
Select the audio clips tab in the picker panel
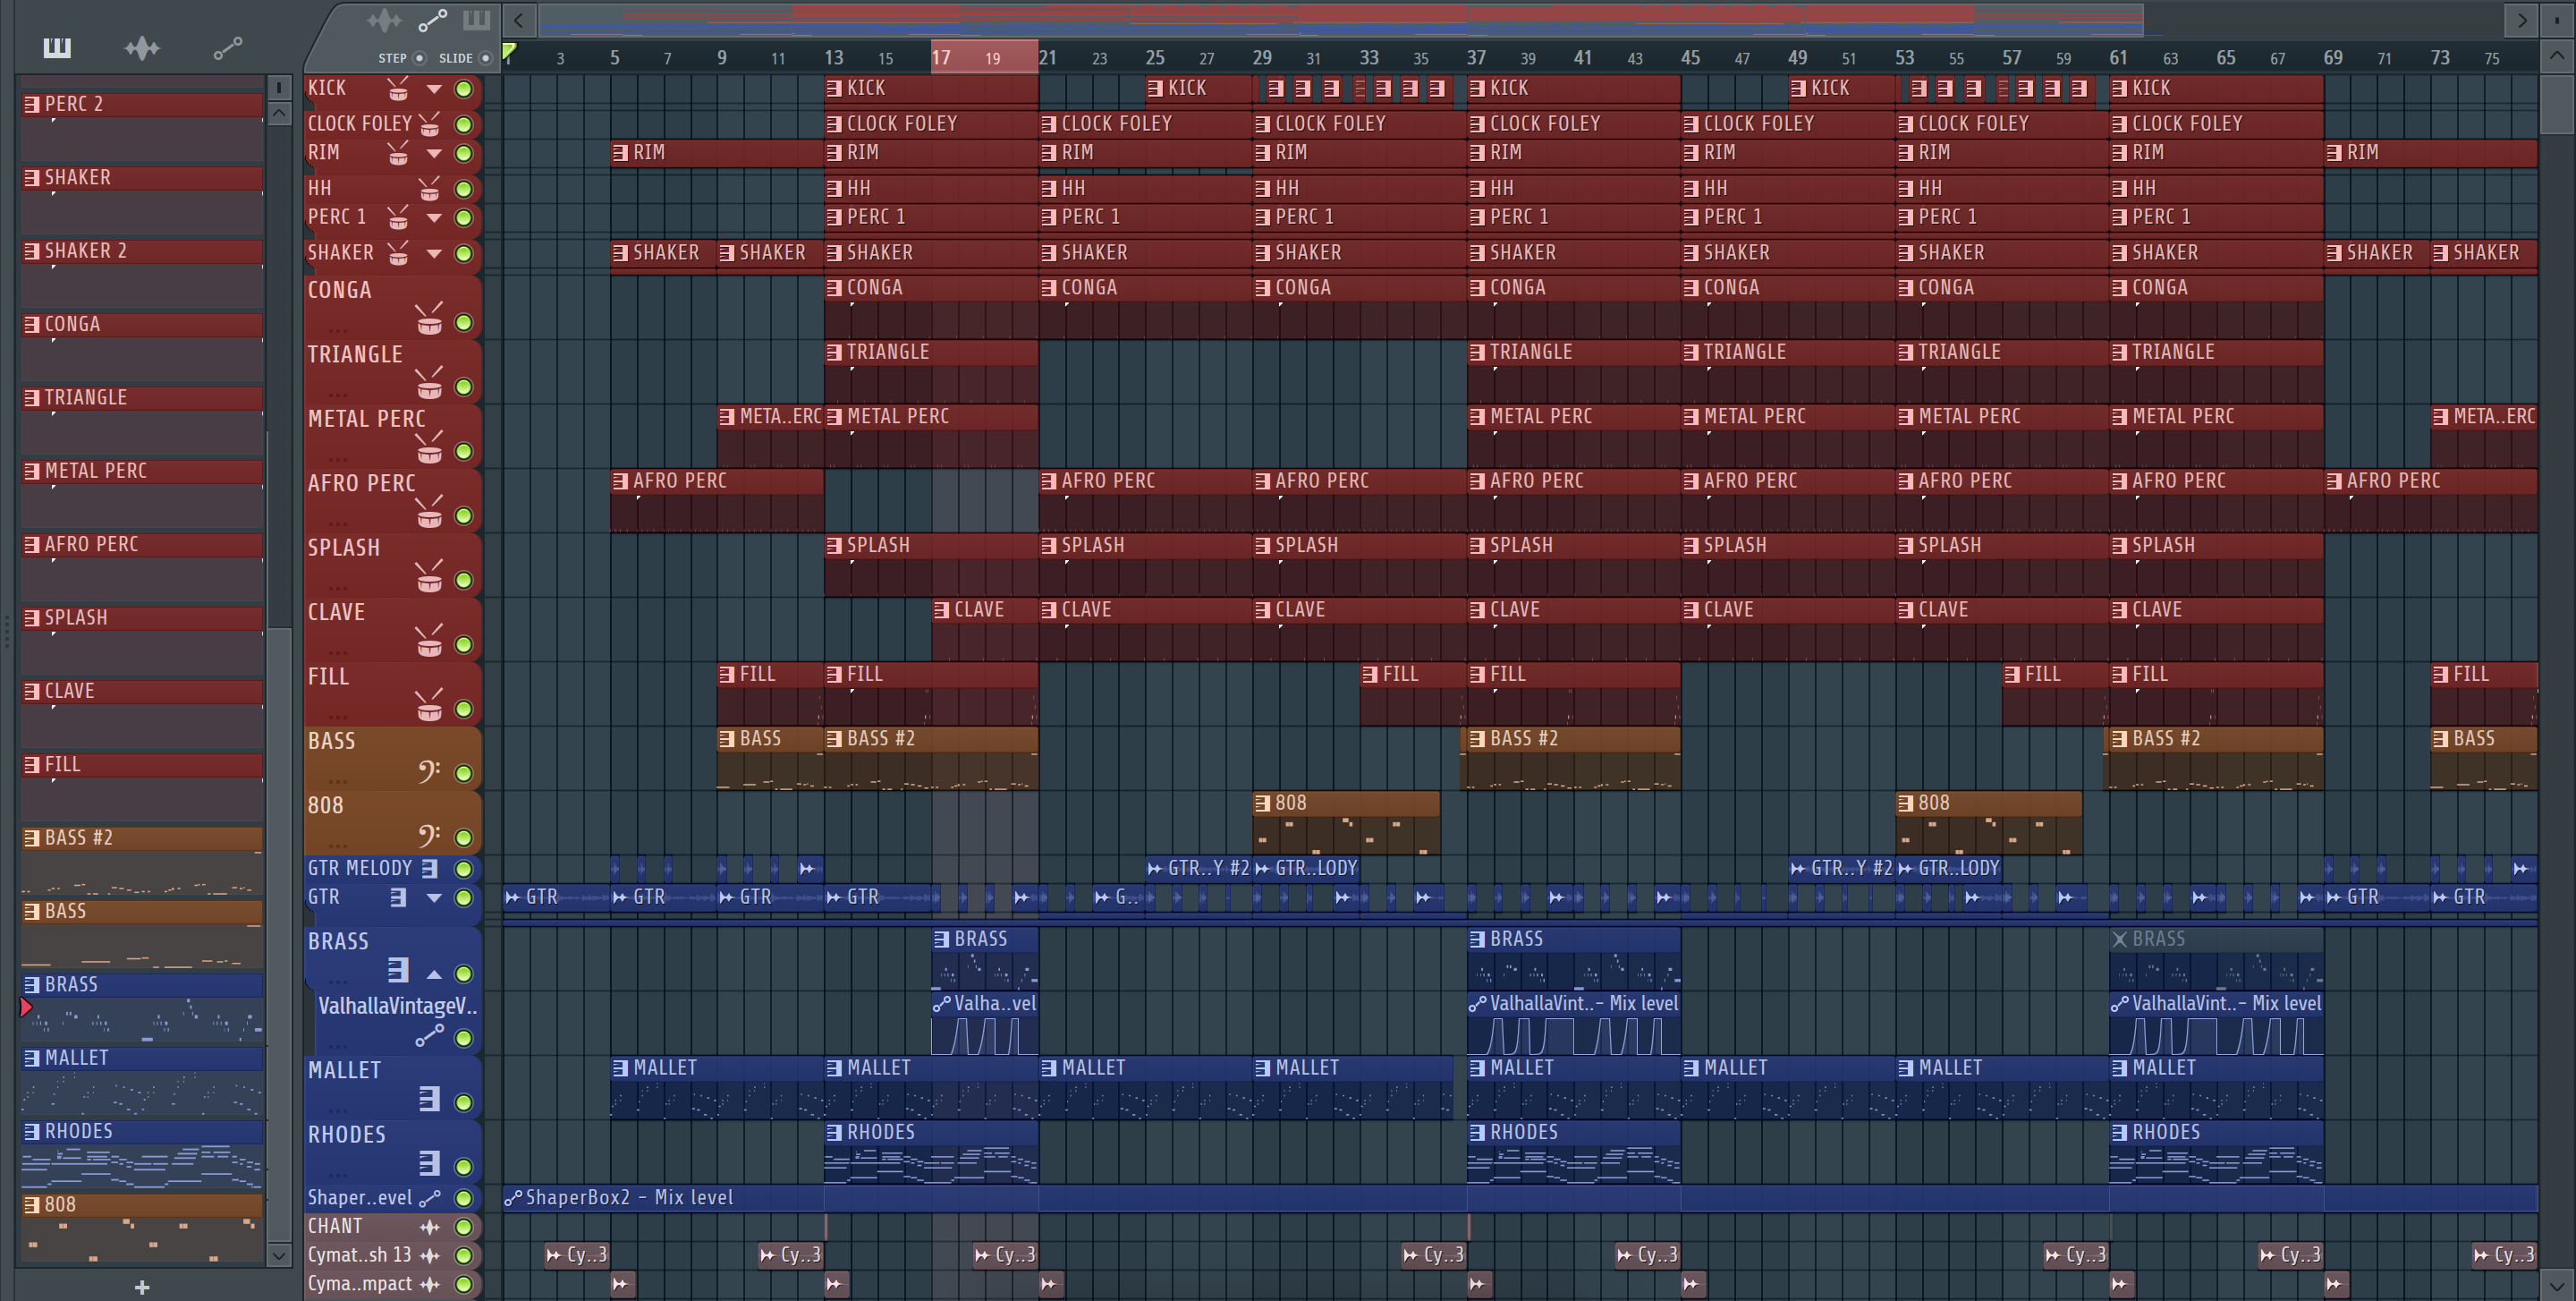(x=142, y=48)
